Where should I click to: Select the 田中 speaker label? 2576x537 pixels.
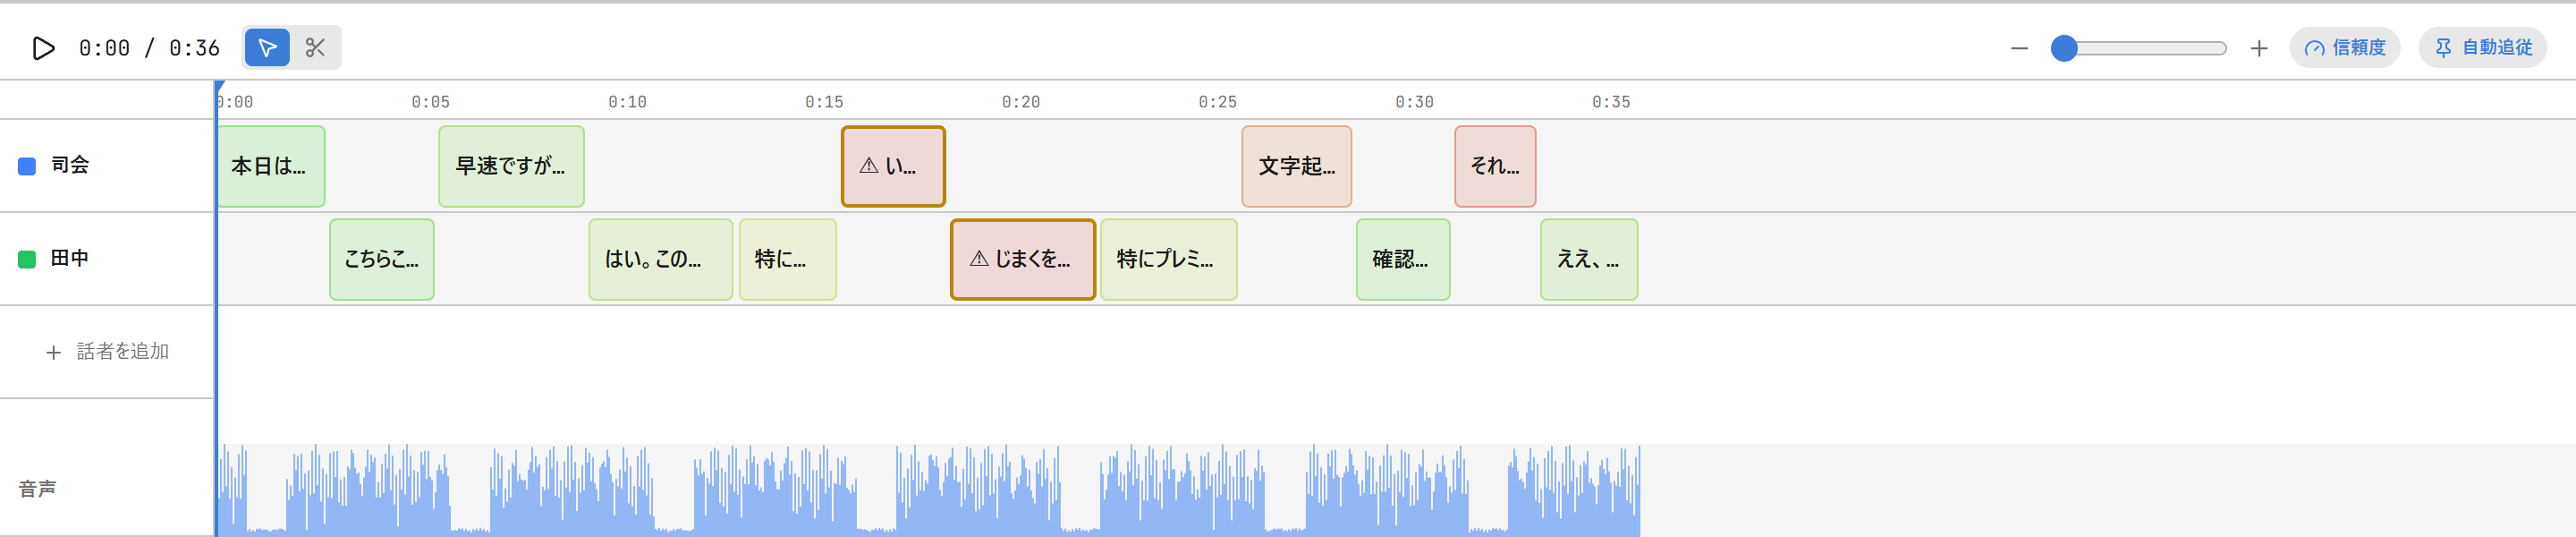(x=70, y=258)
